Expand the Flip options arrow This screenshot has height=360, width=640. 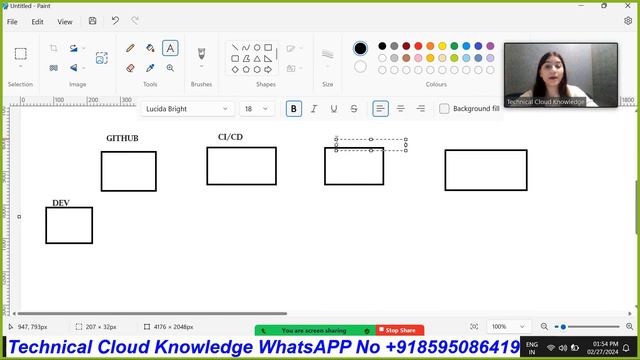[84, 68]
